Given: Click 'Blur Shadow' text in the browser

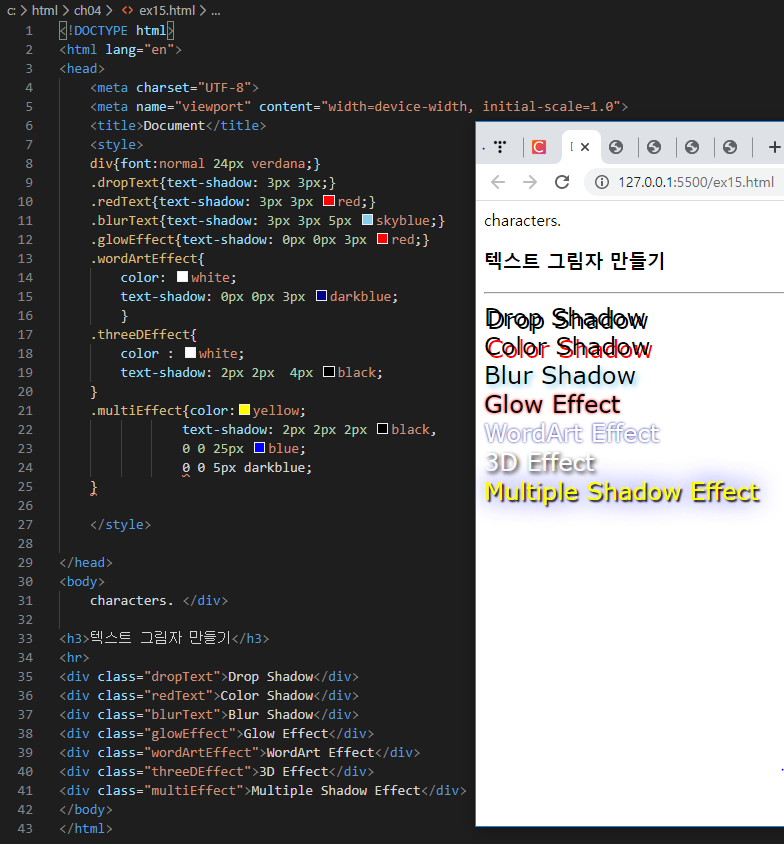Looking at the screenshot, I should click(560, 376).
